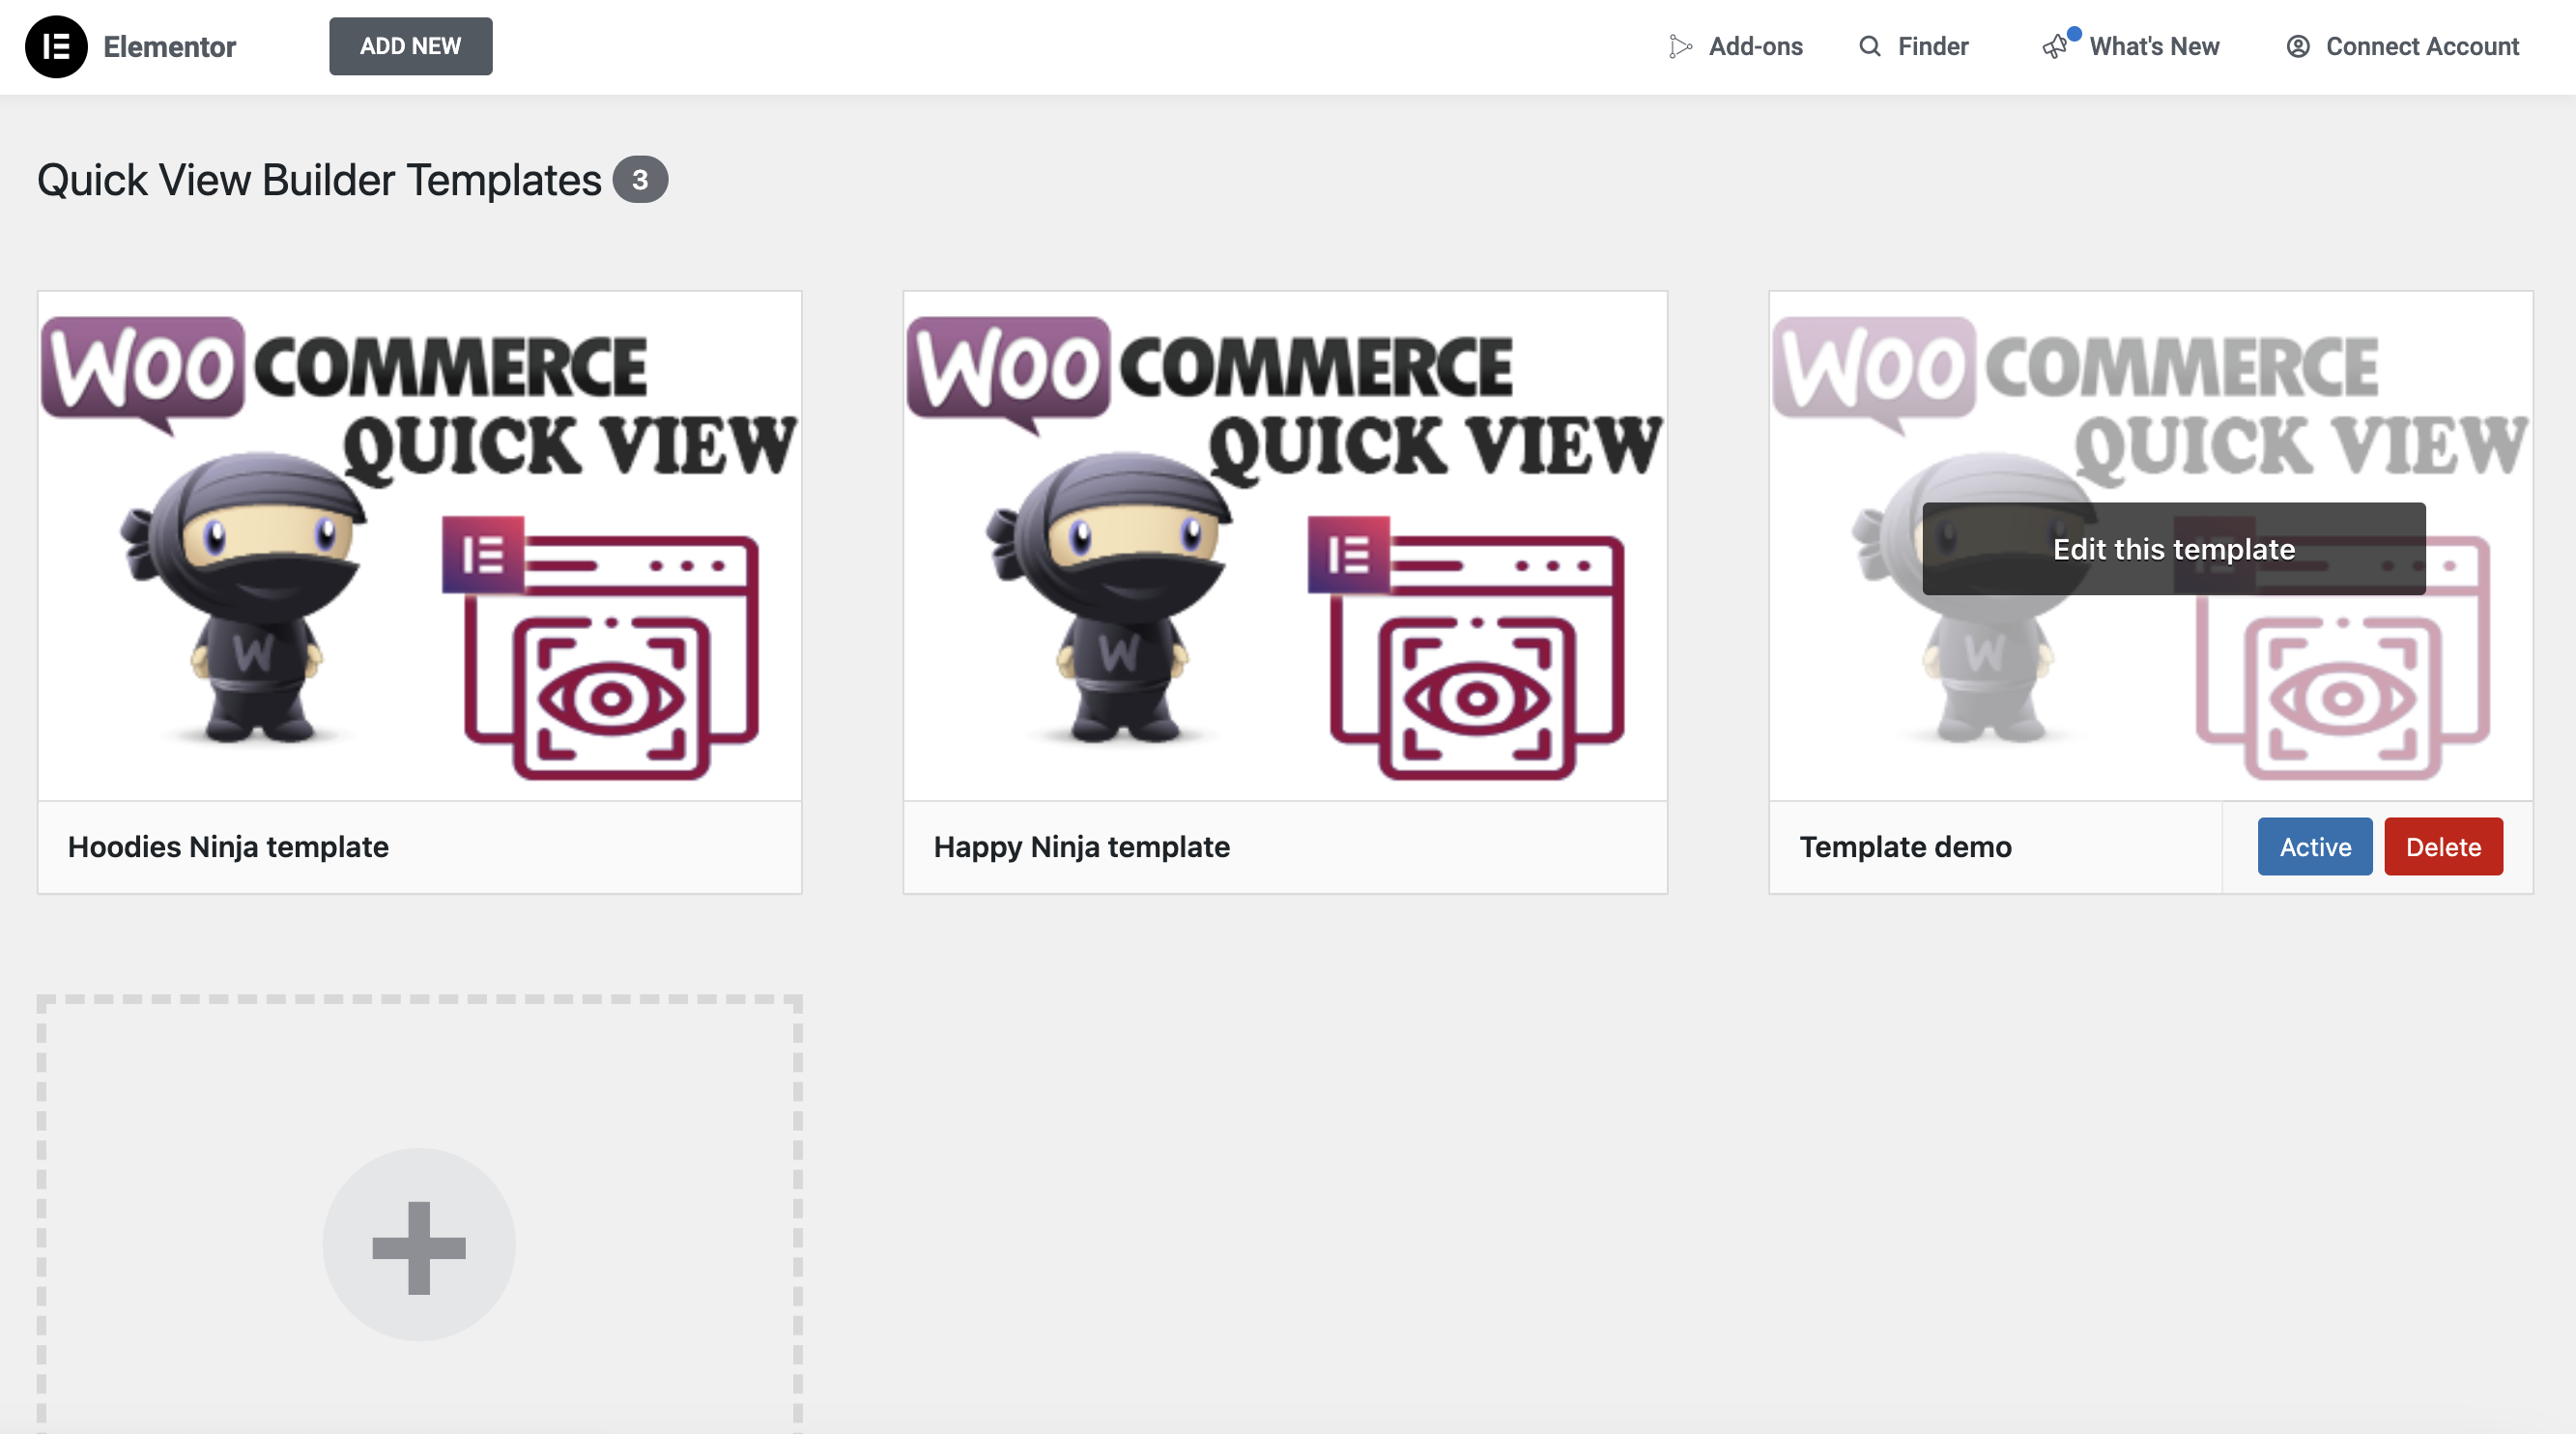Open What's New link
This screenshot has width=2576, height=1434.
click(x=2154, y=47)
